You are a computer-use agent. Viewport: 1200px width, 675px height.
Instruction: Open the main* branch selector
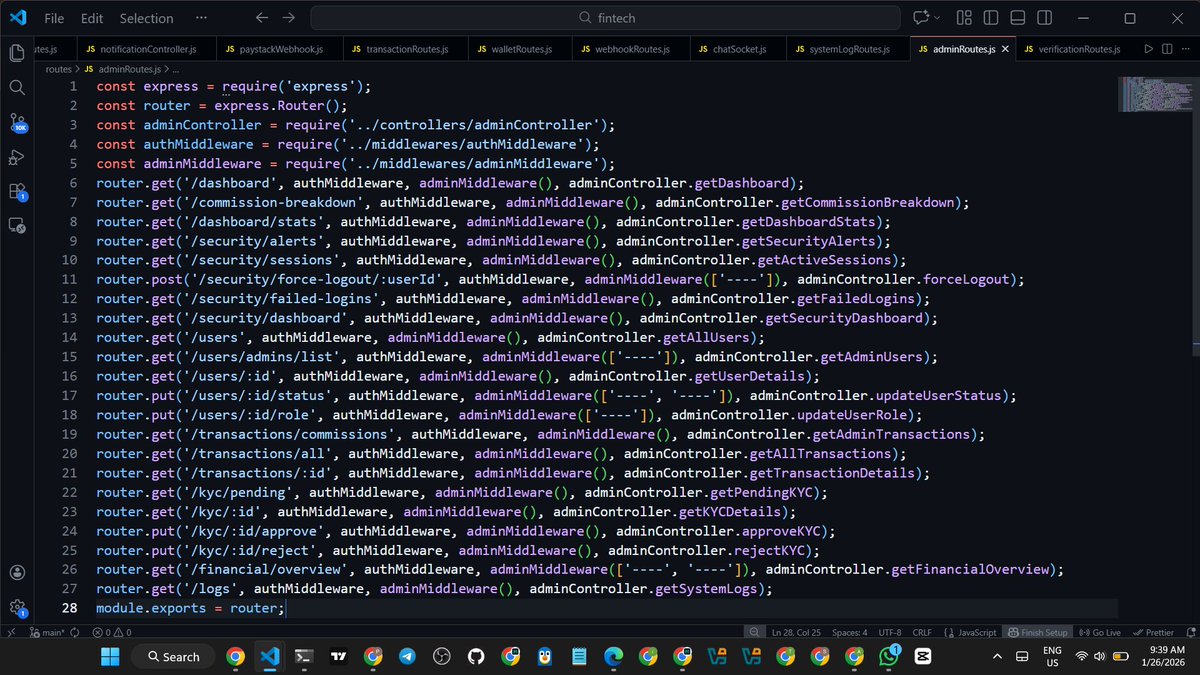tap(50, 632)
